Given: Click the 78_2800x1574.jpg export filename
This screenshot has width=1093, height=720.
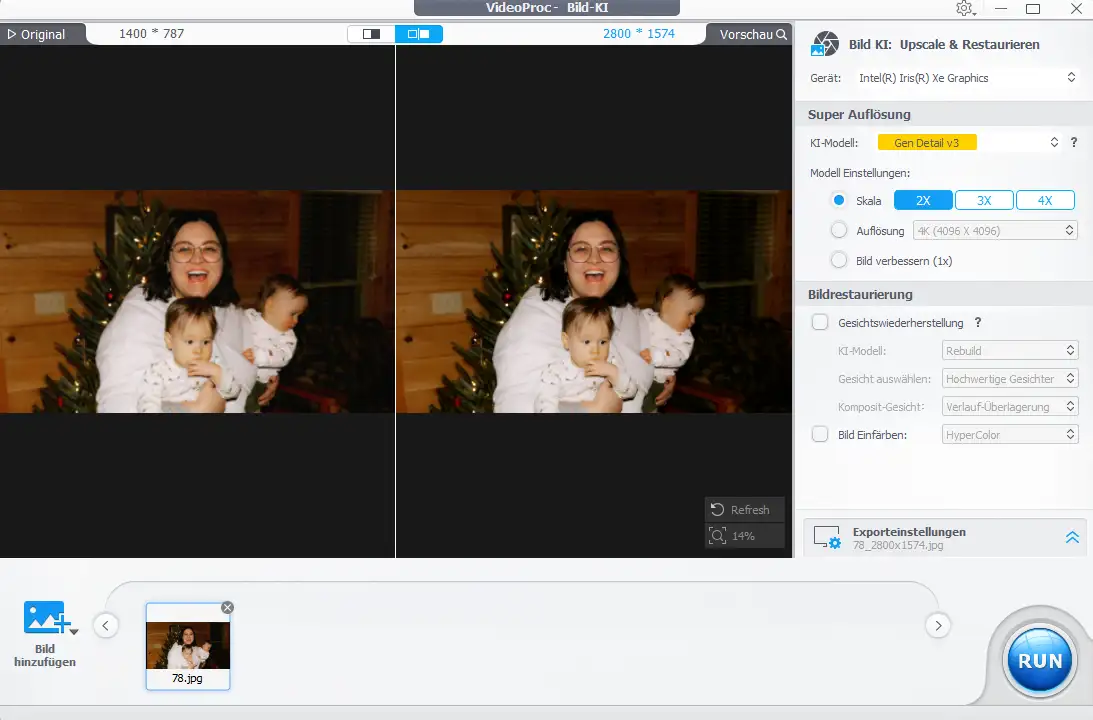Looking at the screenshot, I should [898, 545].
